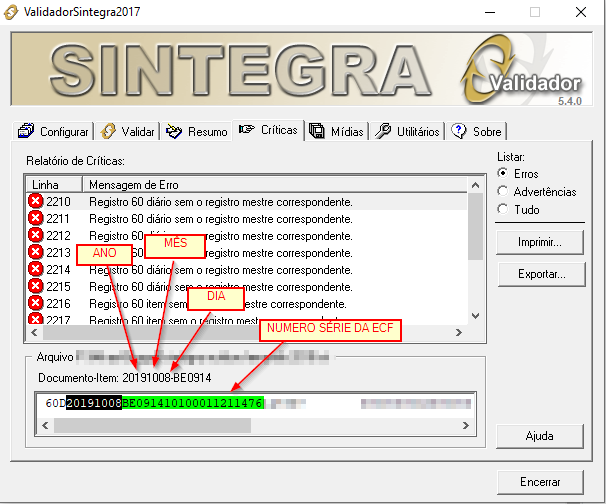Click the record line left scroll arrow
The height and width of the screenshot is (504, 606).
tap(45, 426)
